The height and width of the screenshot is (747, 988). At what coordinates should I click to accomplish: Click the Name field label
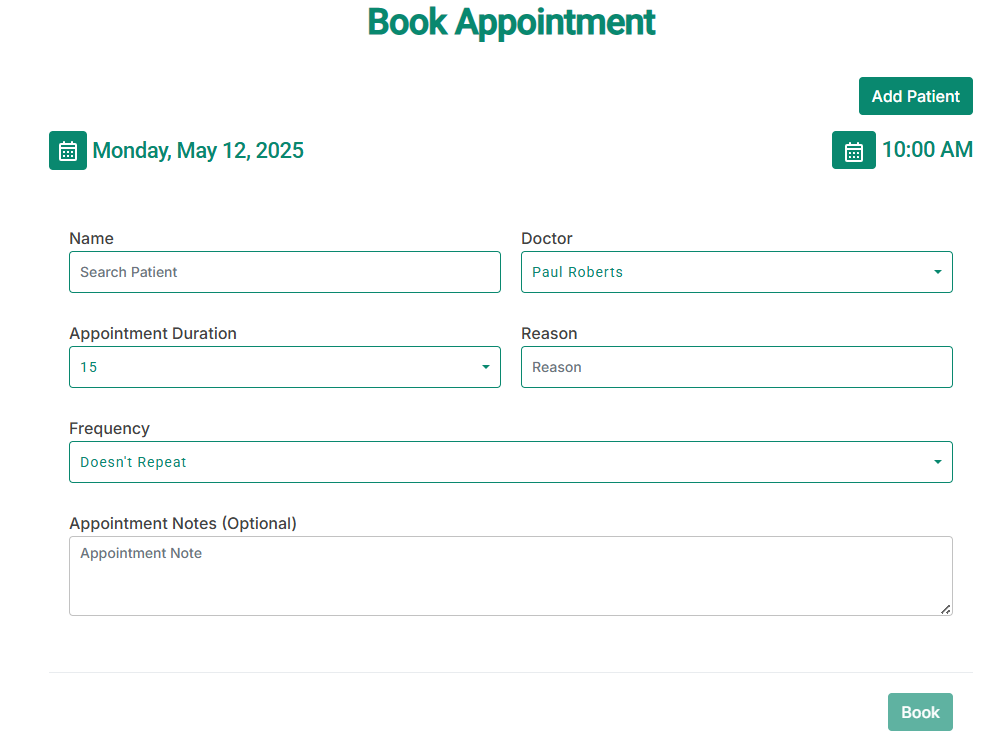[91, 239]
